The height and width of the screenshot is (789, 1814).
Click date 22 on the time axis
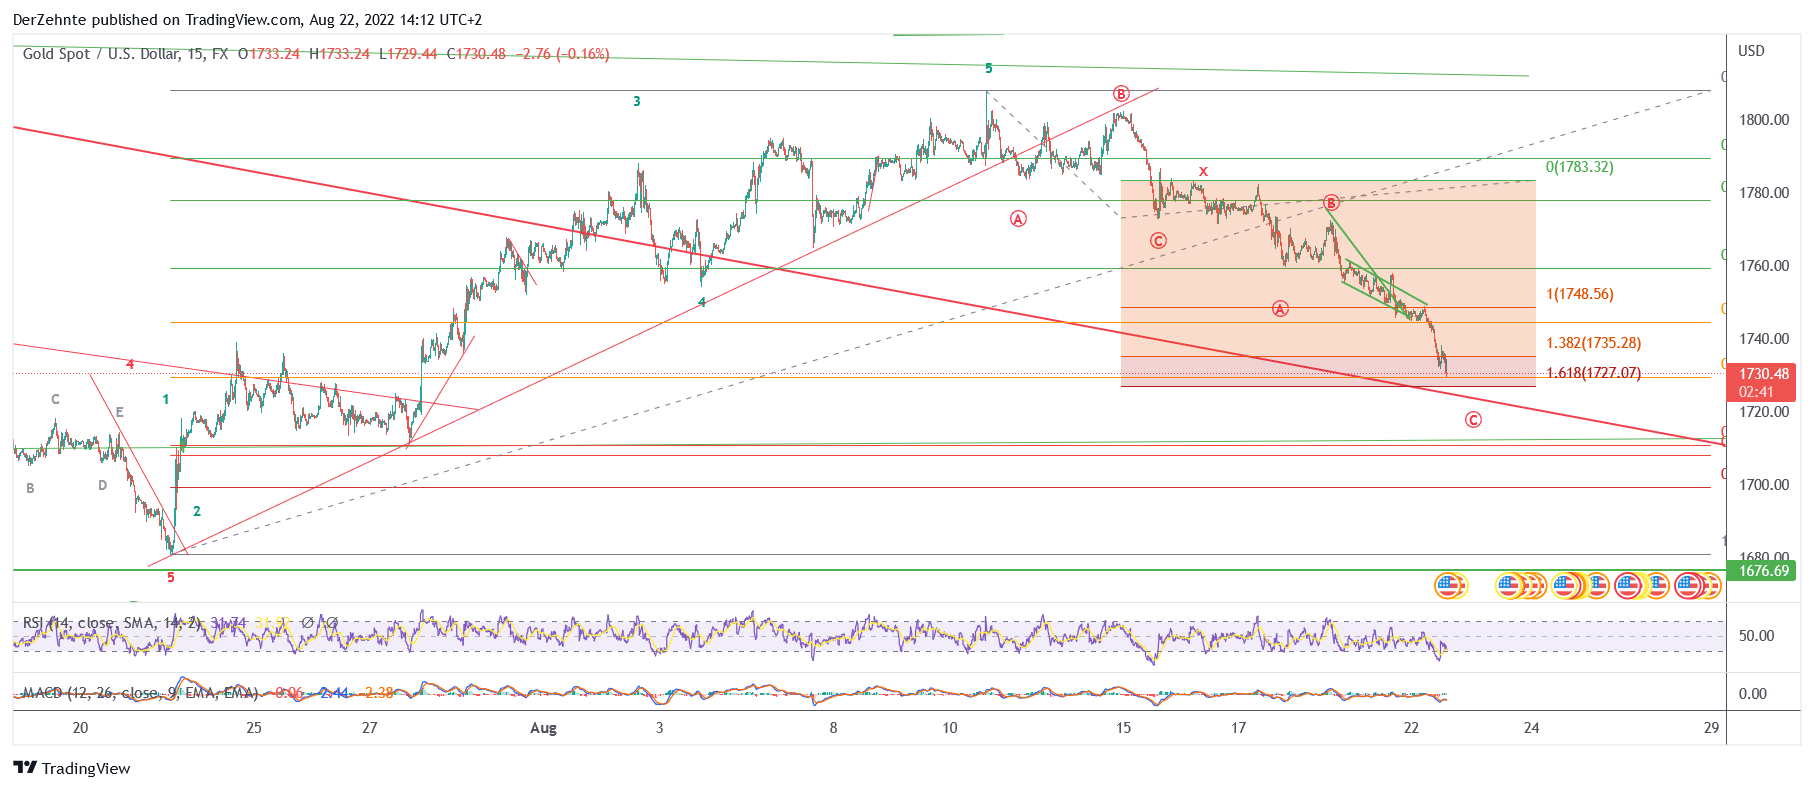(1410, 728)
